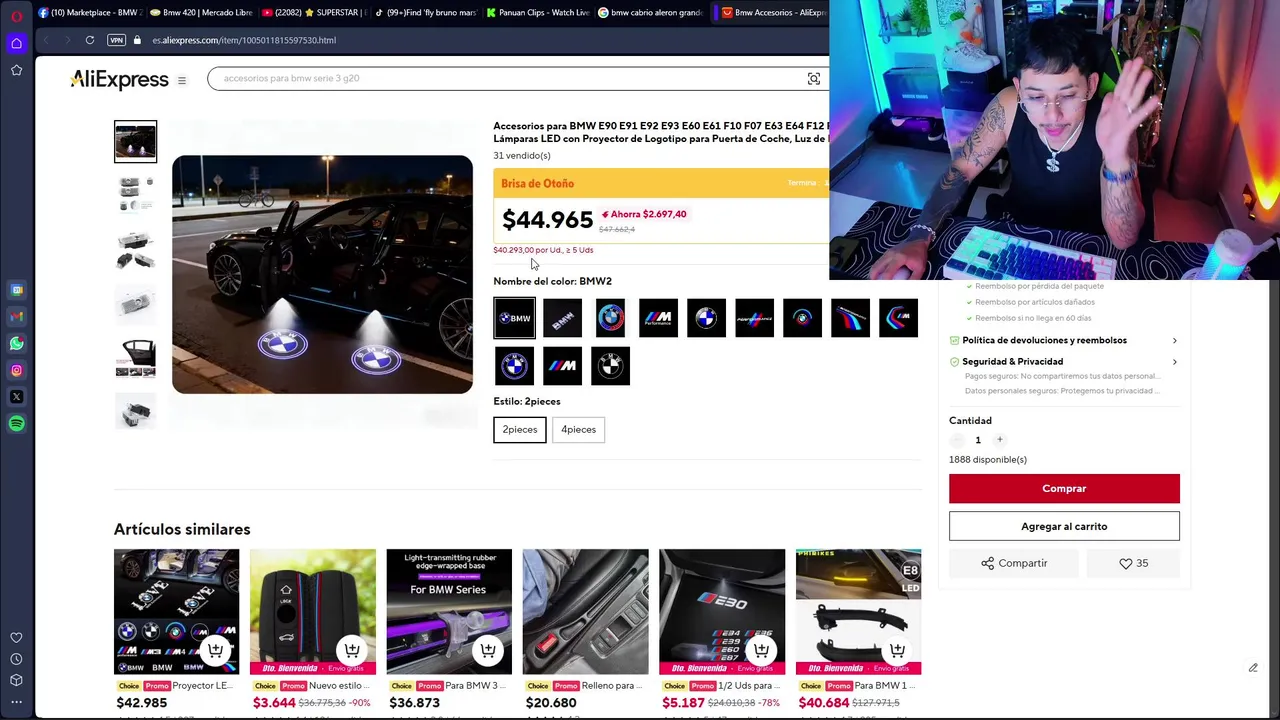Screen dimensions: 1280x720
Task: Choose the 4pieces style
Action: click(578, 429)
